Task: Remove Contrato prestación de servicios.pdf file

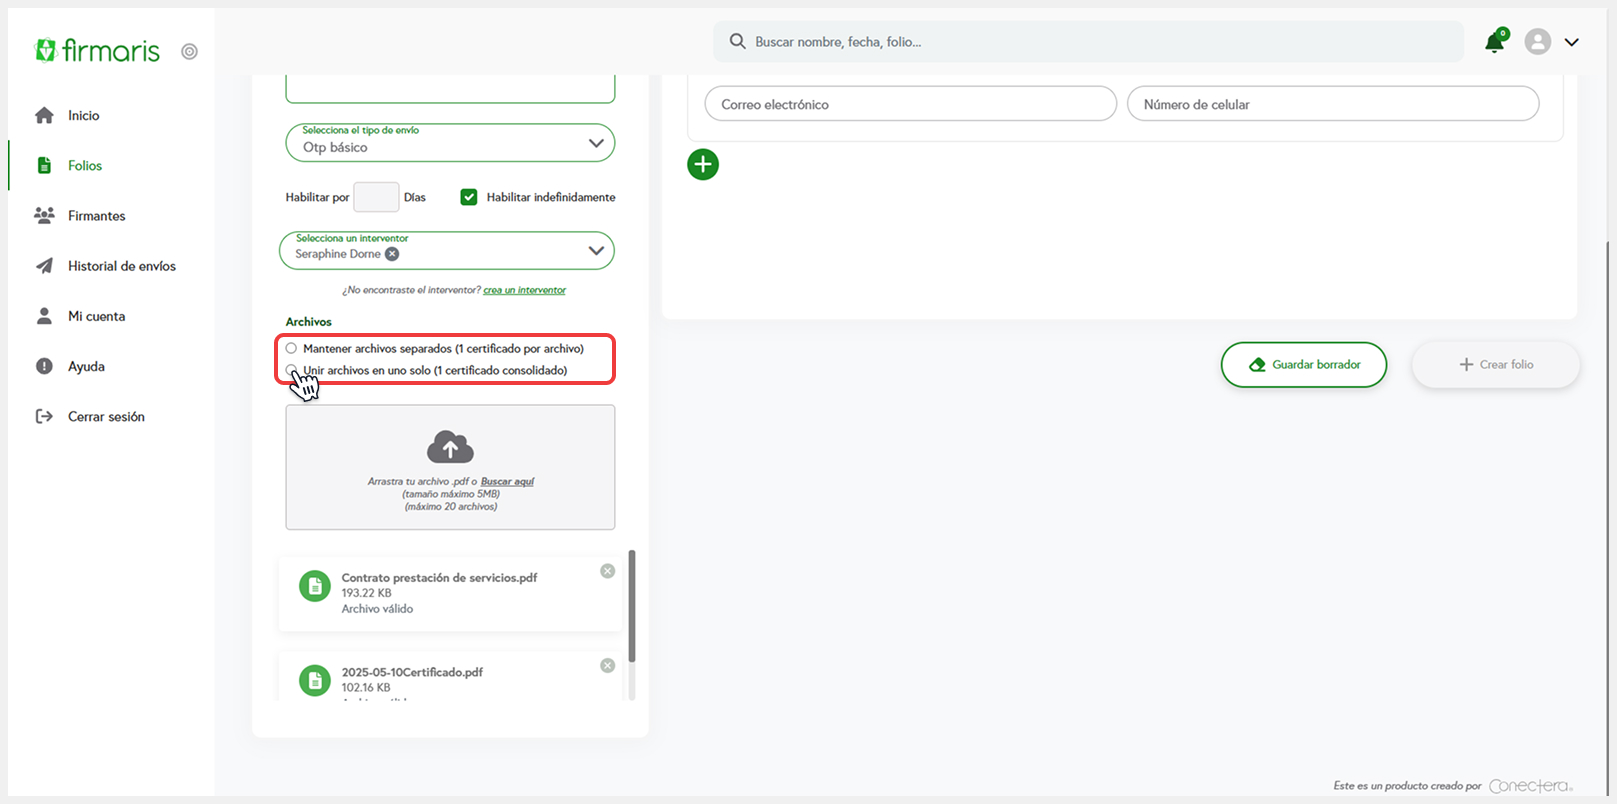Action: click(x=607, y=571)
